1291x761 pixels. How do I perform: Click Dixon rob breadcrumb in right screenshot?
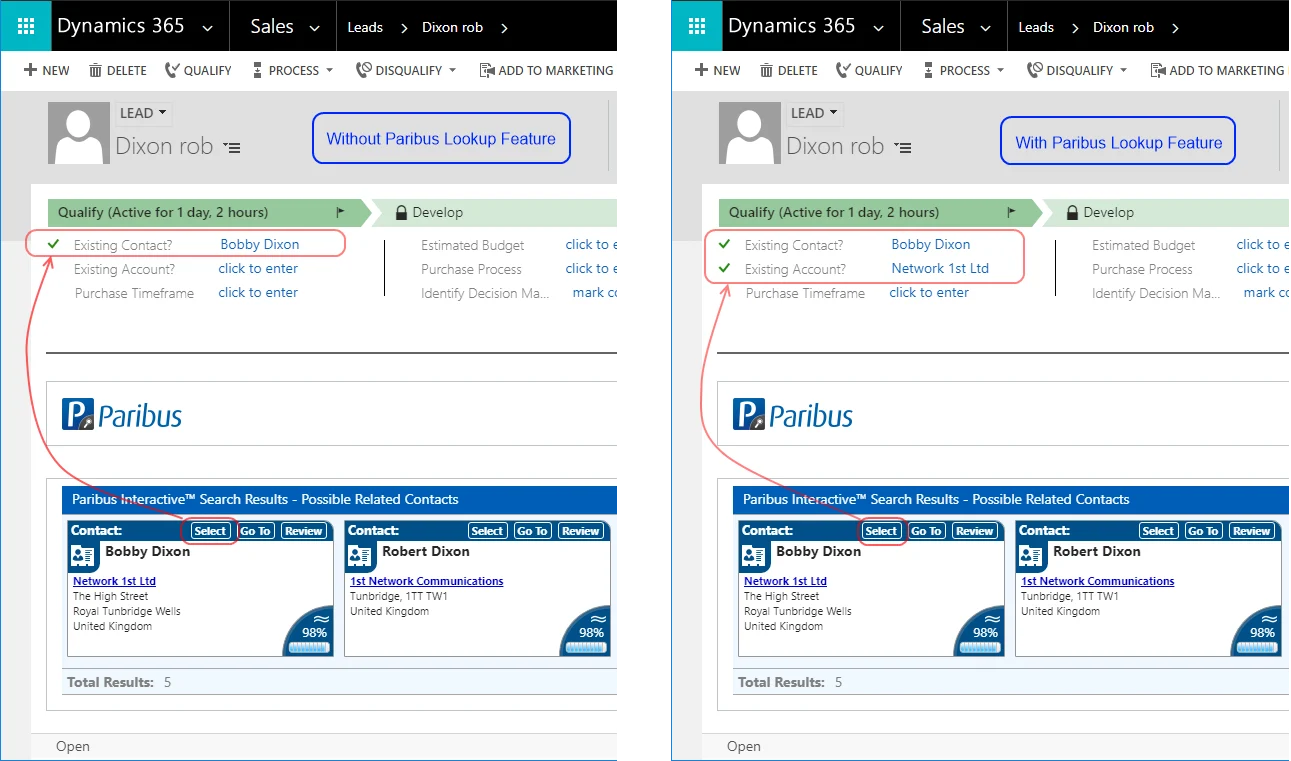pyautogui.click(x=1124, y=27)
